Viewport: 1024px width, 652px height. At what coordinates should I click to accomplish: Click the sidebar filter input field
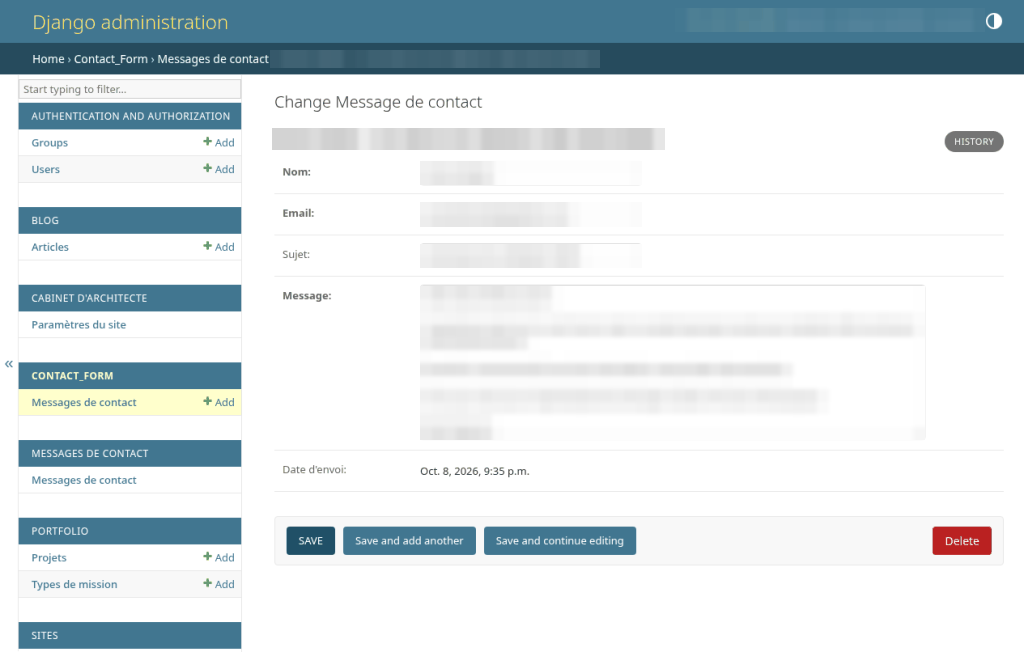coord(130,90)
